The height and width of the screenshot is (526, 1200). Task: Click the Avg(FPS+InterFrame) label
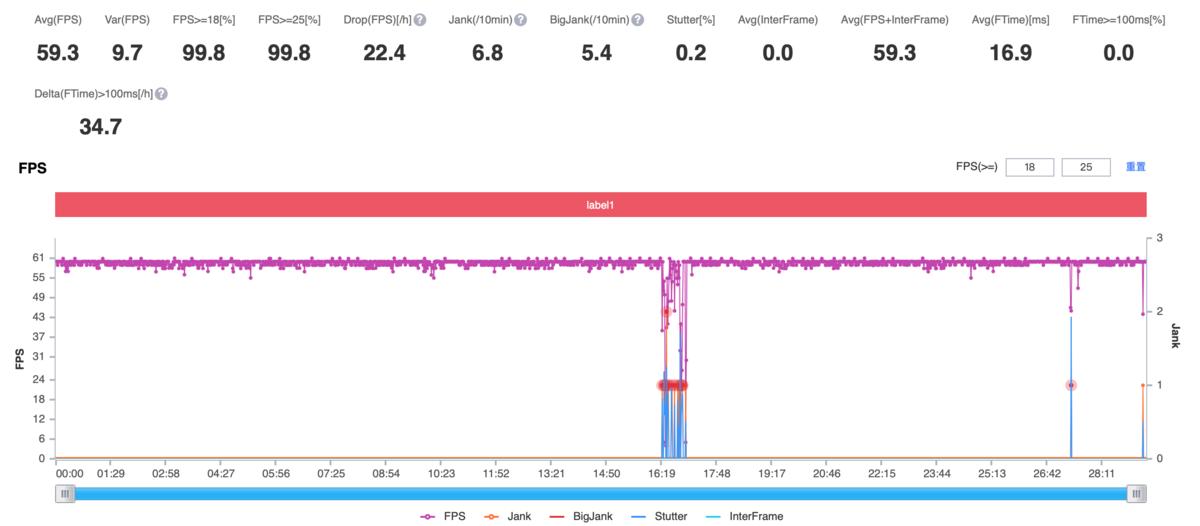(895, 20)
